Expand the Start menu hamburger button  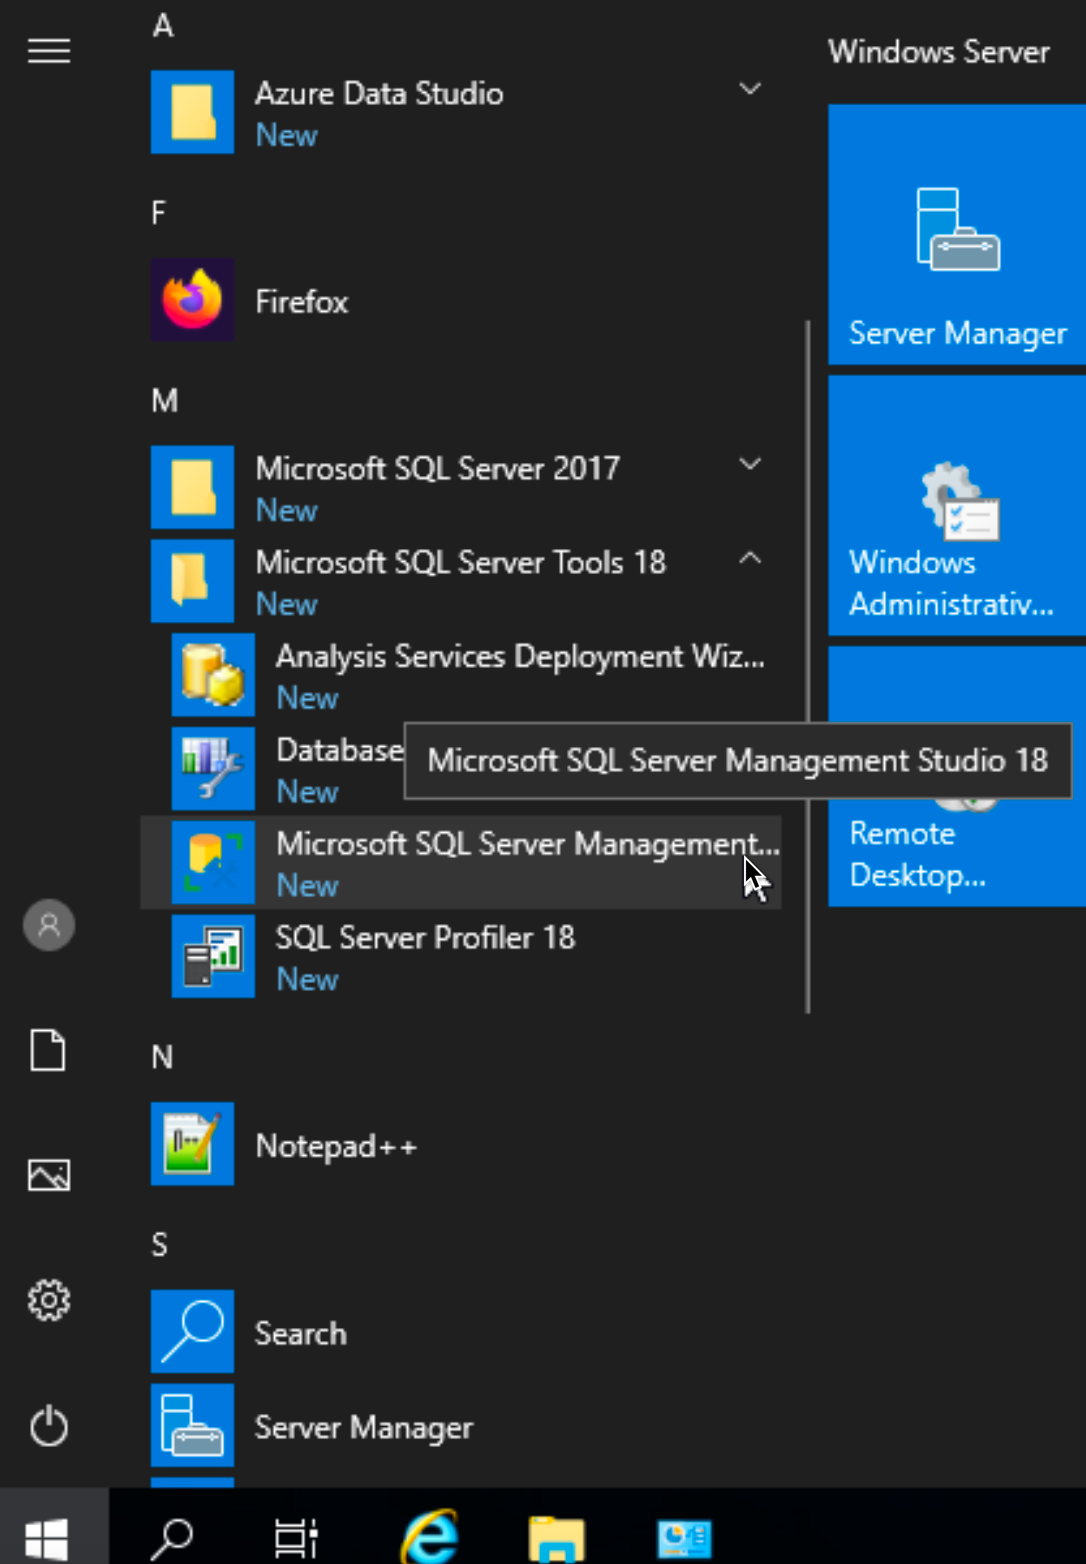pyautogui.click(x=48, y=50)
